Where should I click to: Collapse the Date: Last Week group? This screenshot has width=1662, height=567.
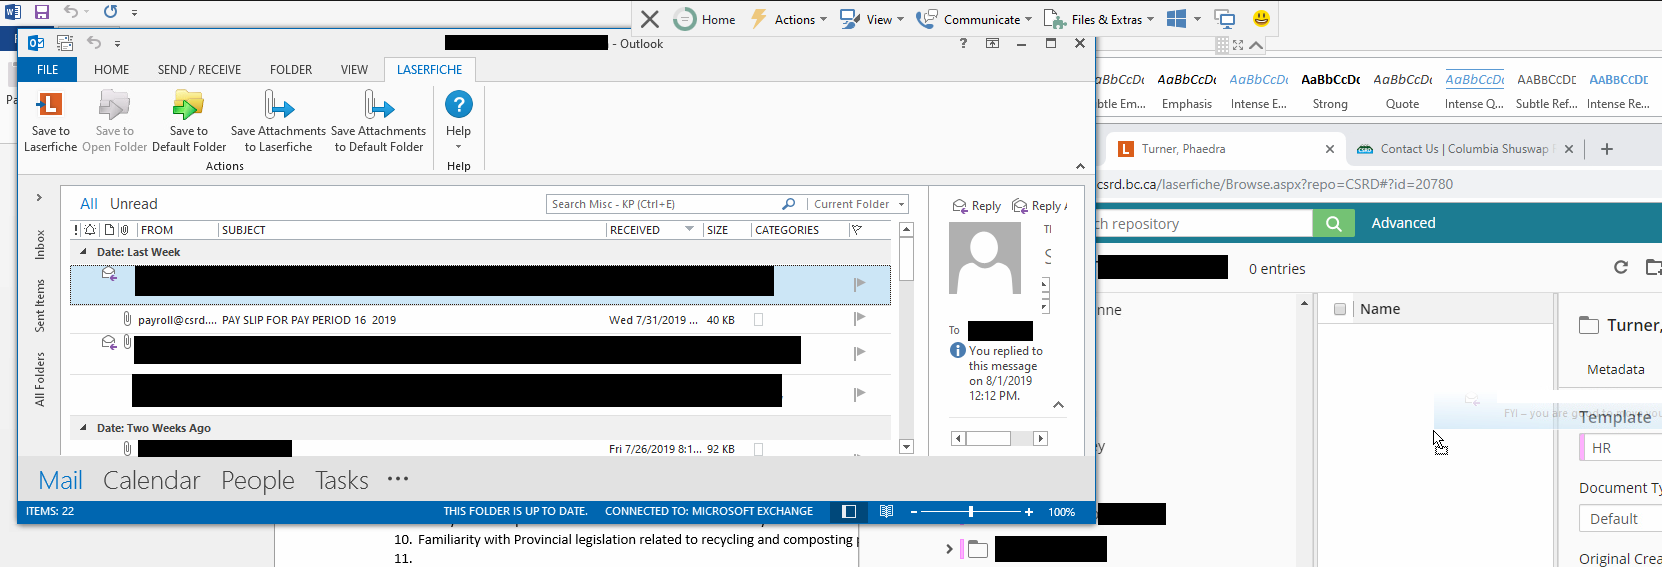pos(83,252)
